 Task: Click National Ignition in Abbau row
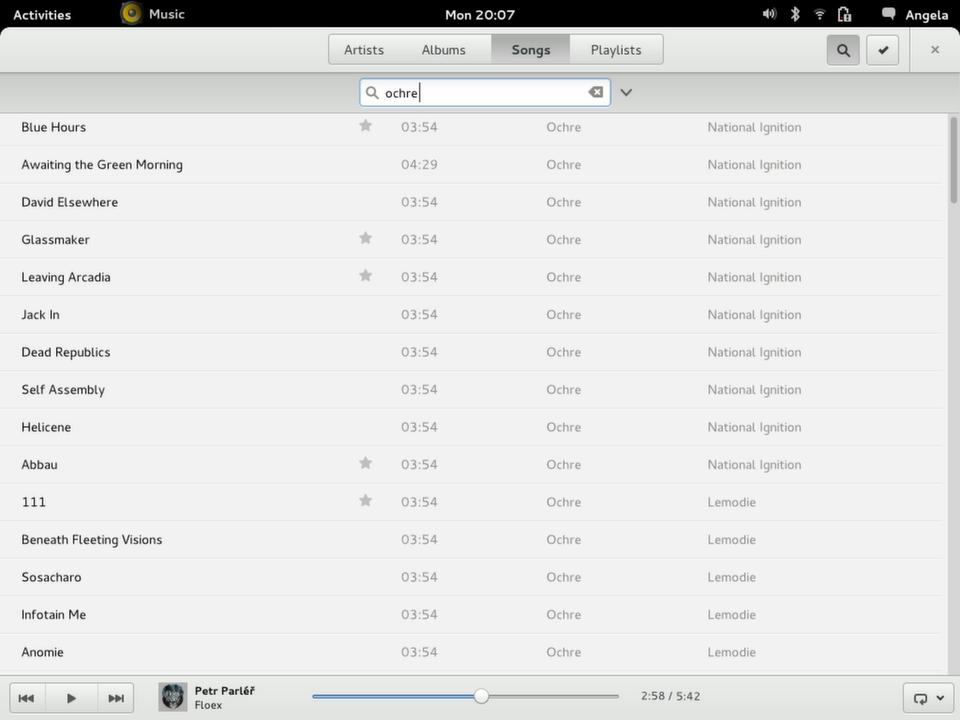(x=754, y=465)
